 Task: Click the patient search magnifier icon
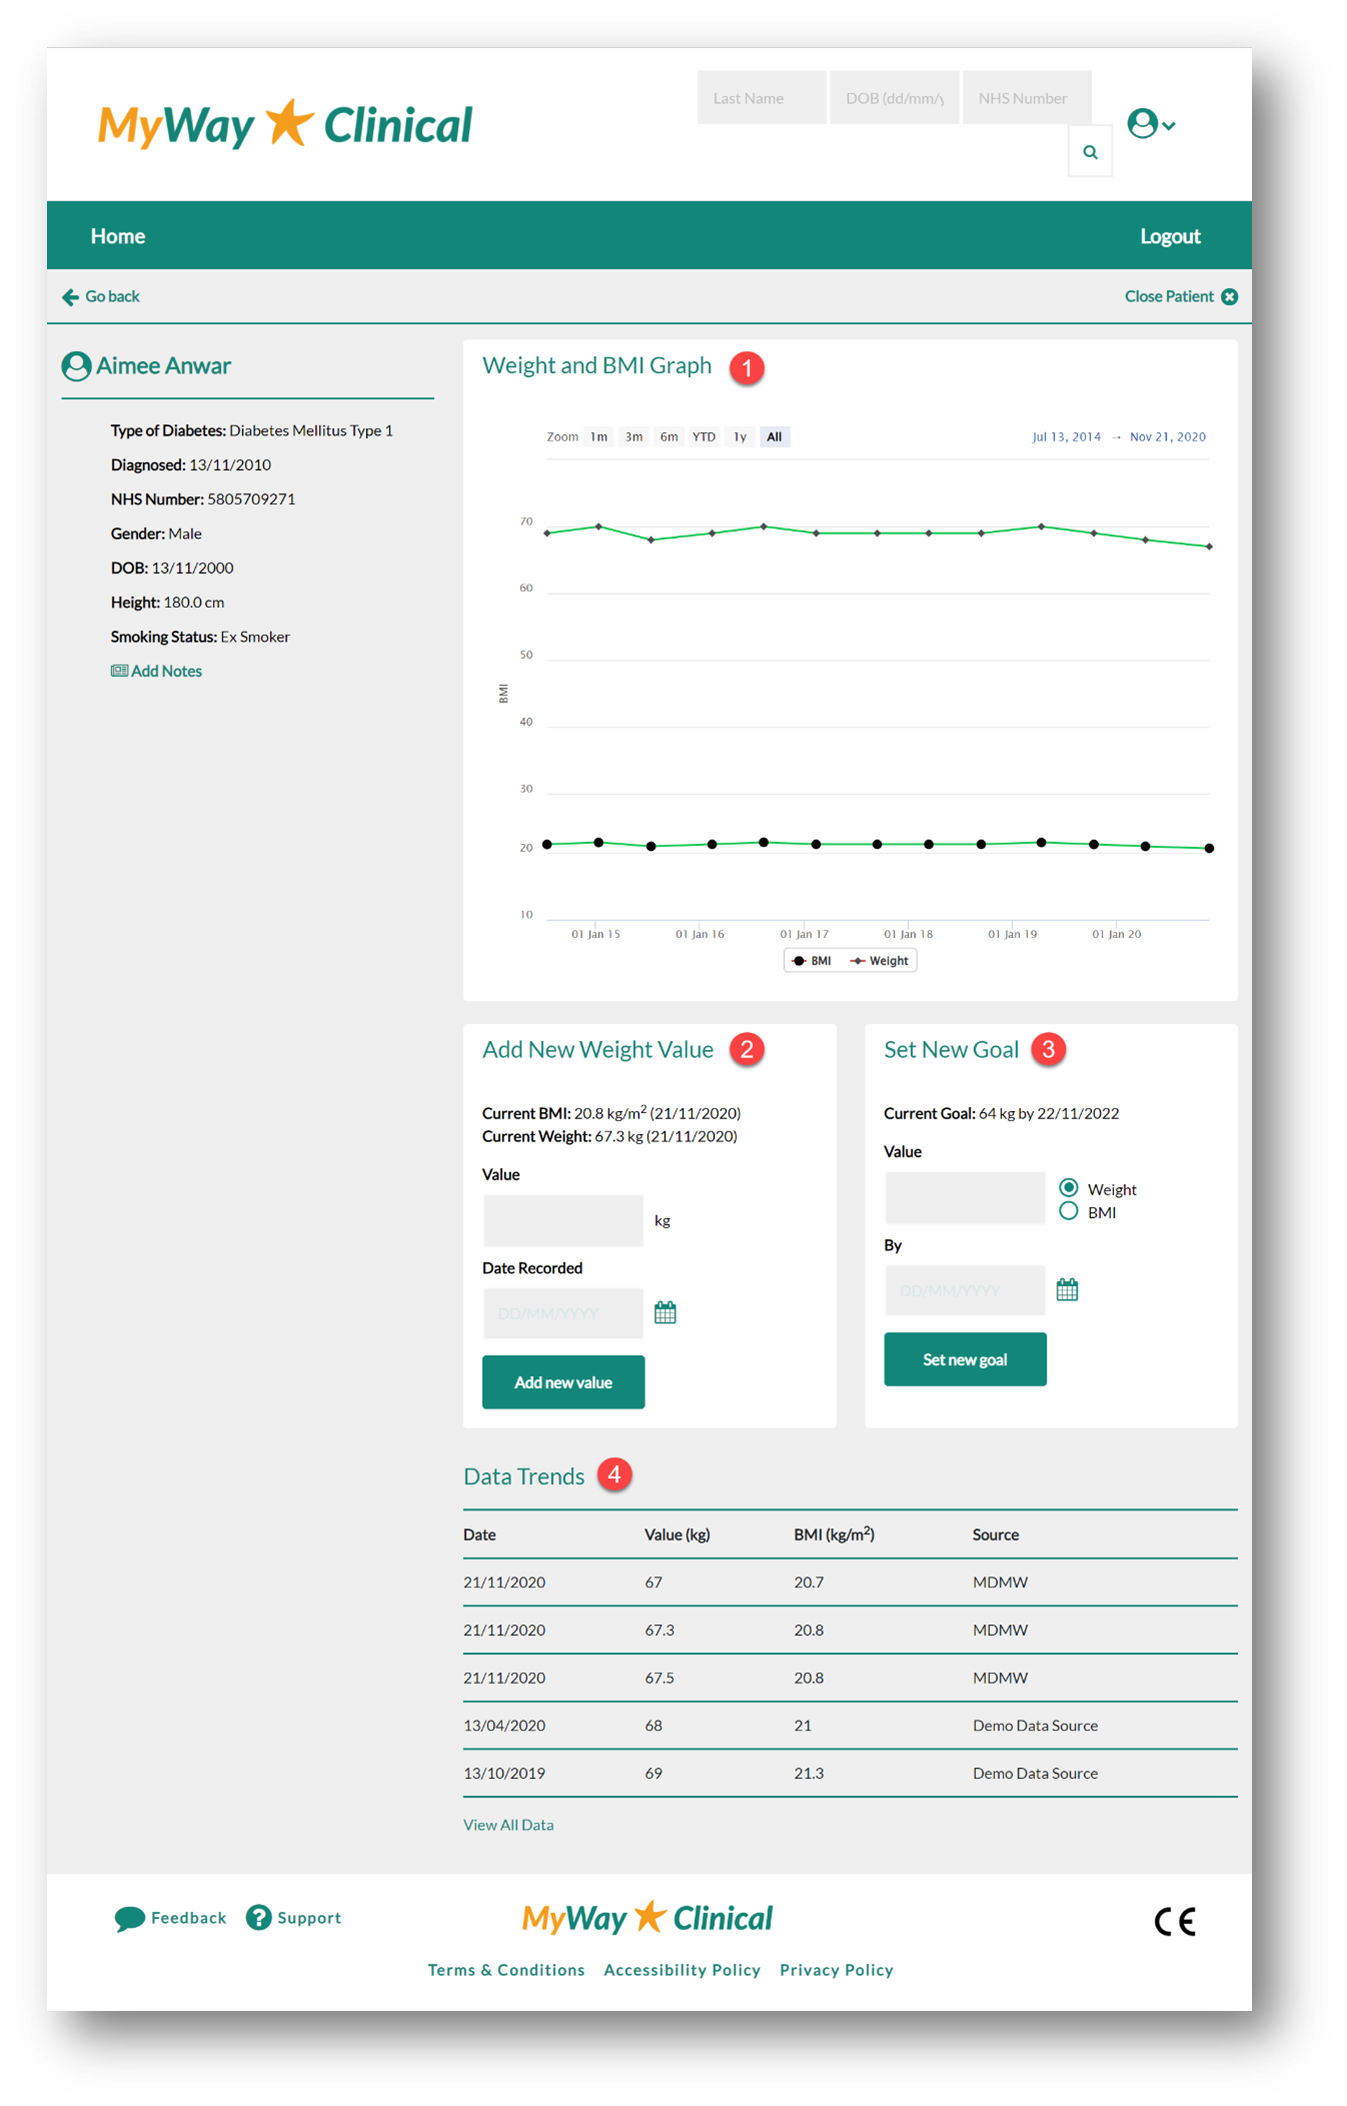coord(1089,152)
